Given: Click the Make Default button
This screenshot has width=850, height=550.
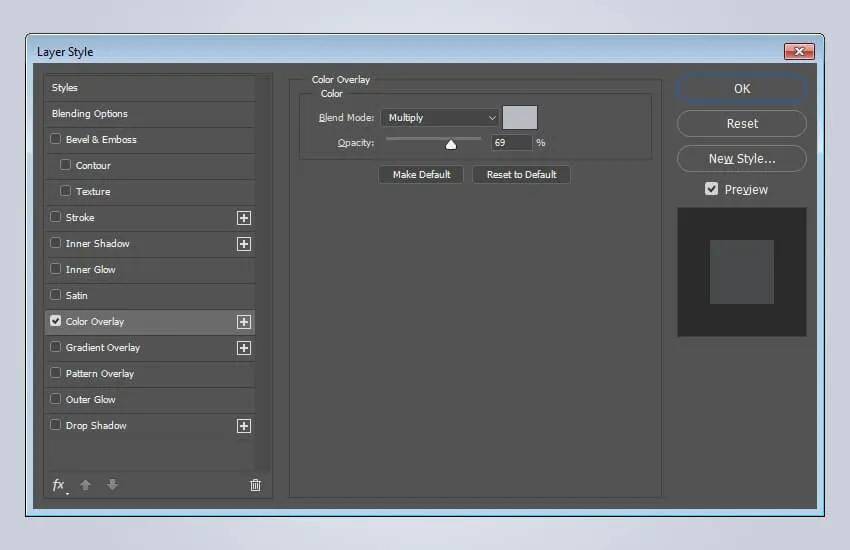Looking at the screenshot, I should pyautogui.click(x=421, y=174).
